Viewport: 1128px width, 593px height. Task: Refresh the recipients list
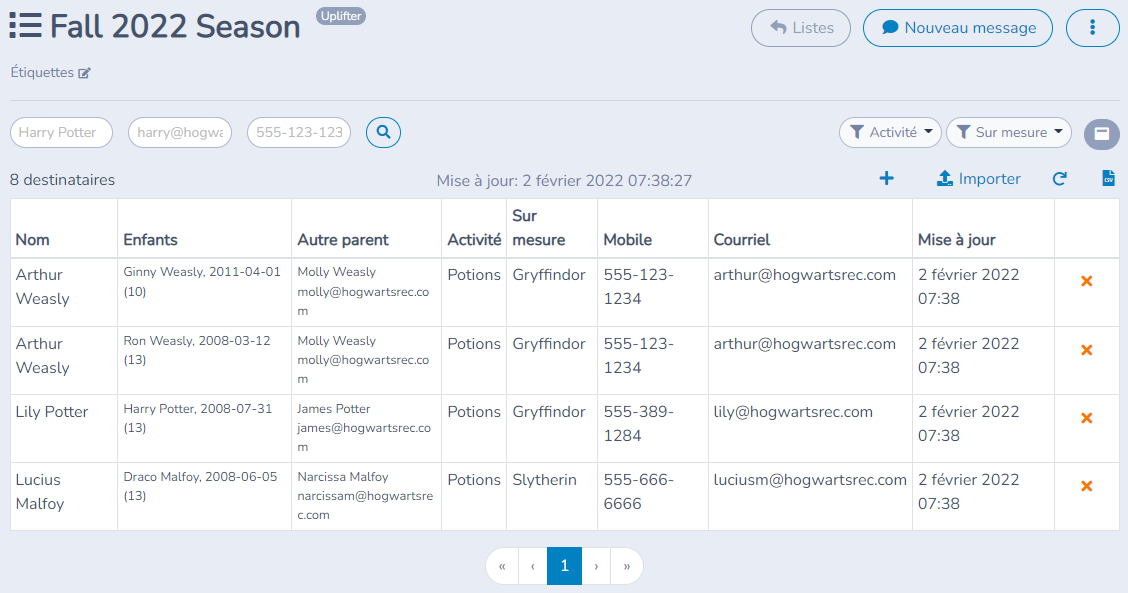click(1059, 178)
